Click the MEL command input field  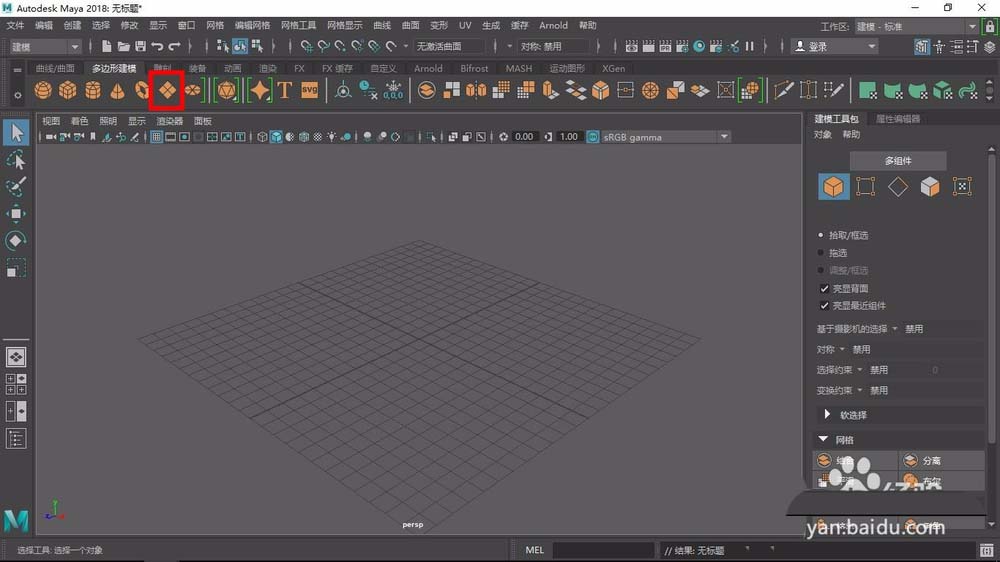pos(603,550)
